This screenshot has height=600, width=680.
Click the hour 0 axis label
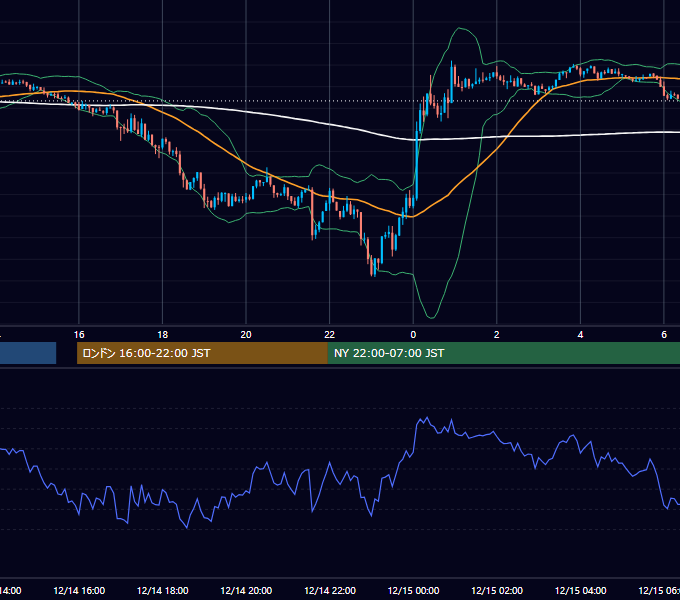tap(413, 335)
